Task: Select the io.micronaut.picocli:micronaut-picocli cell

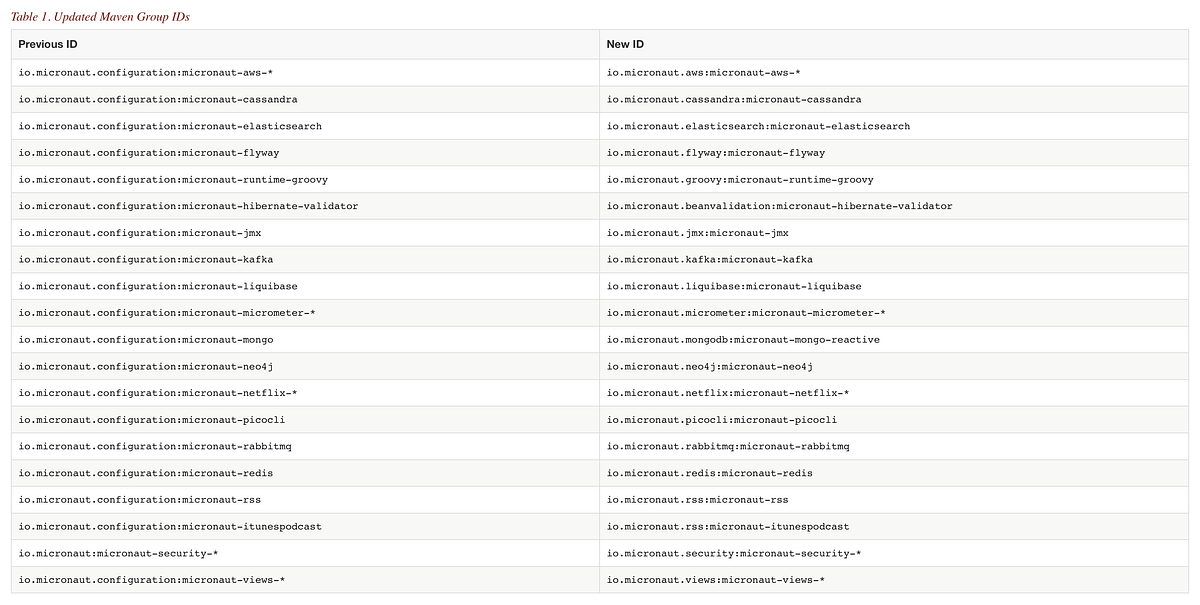Action: 722,419
